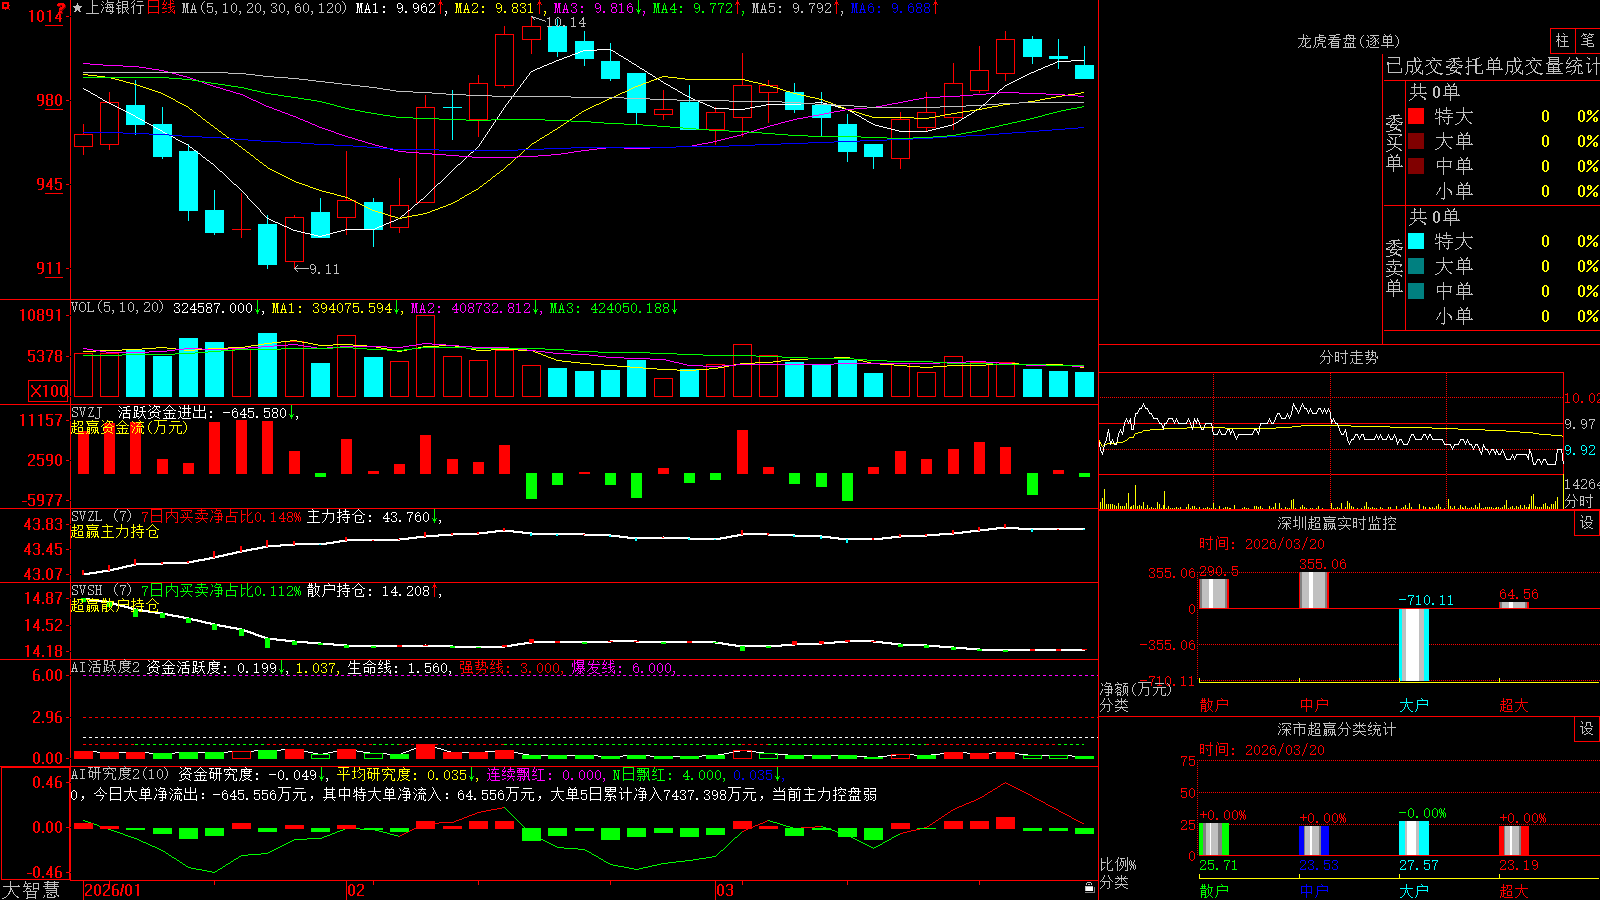
Task: Click the AI研究度2(10) indicator name
Action: 121,774
